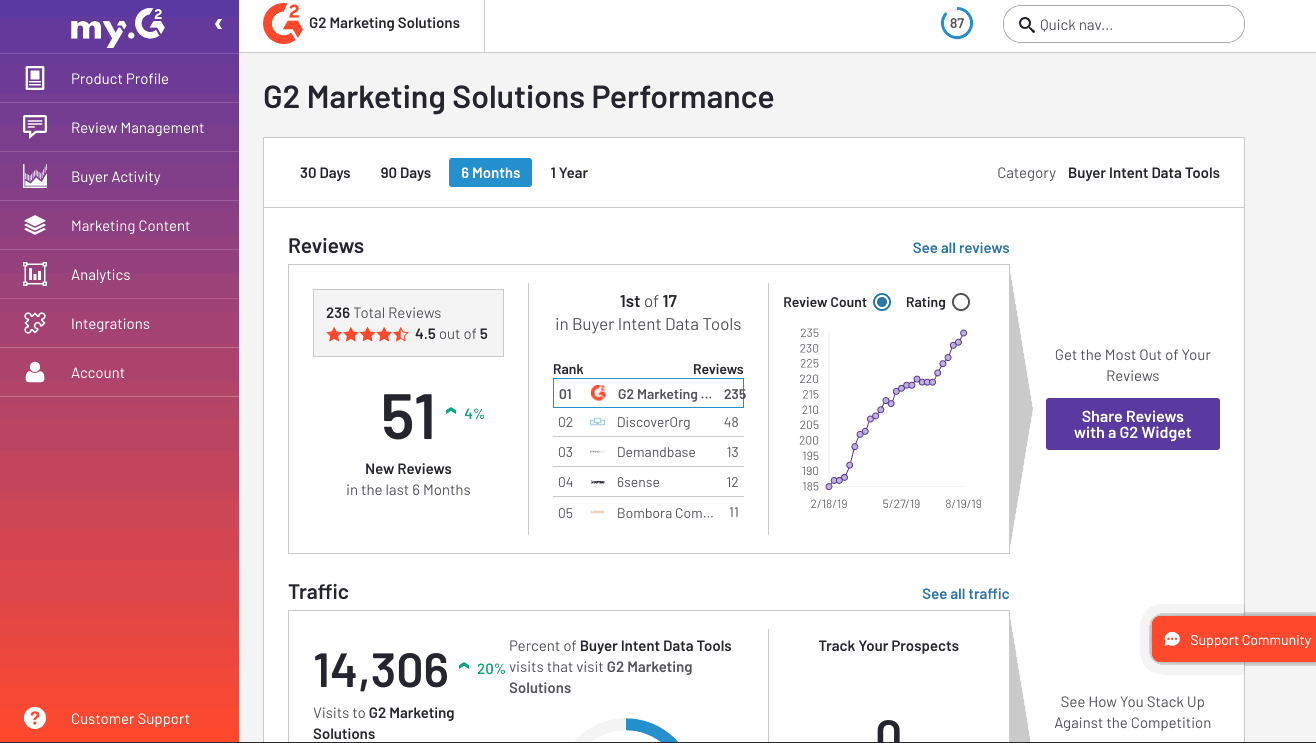Open Customer Support link in sidebar
The height and width of the screenshot is (743, 1316).
130,719
